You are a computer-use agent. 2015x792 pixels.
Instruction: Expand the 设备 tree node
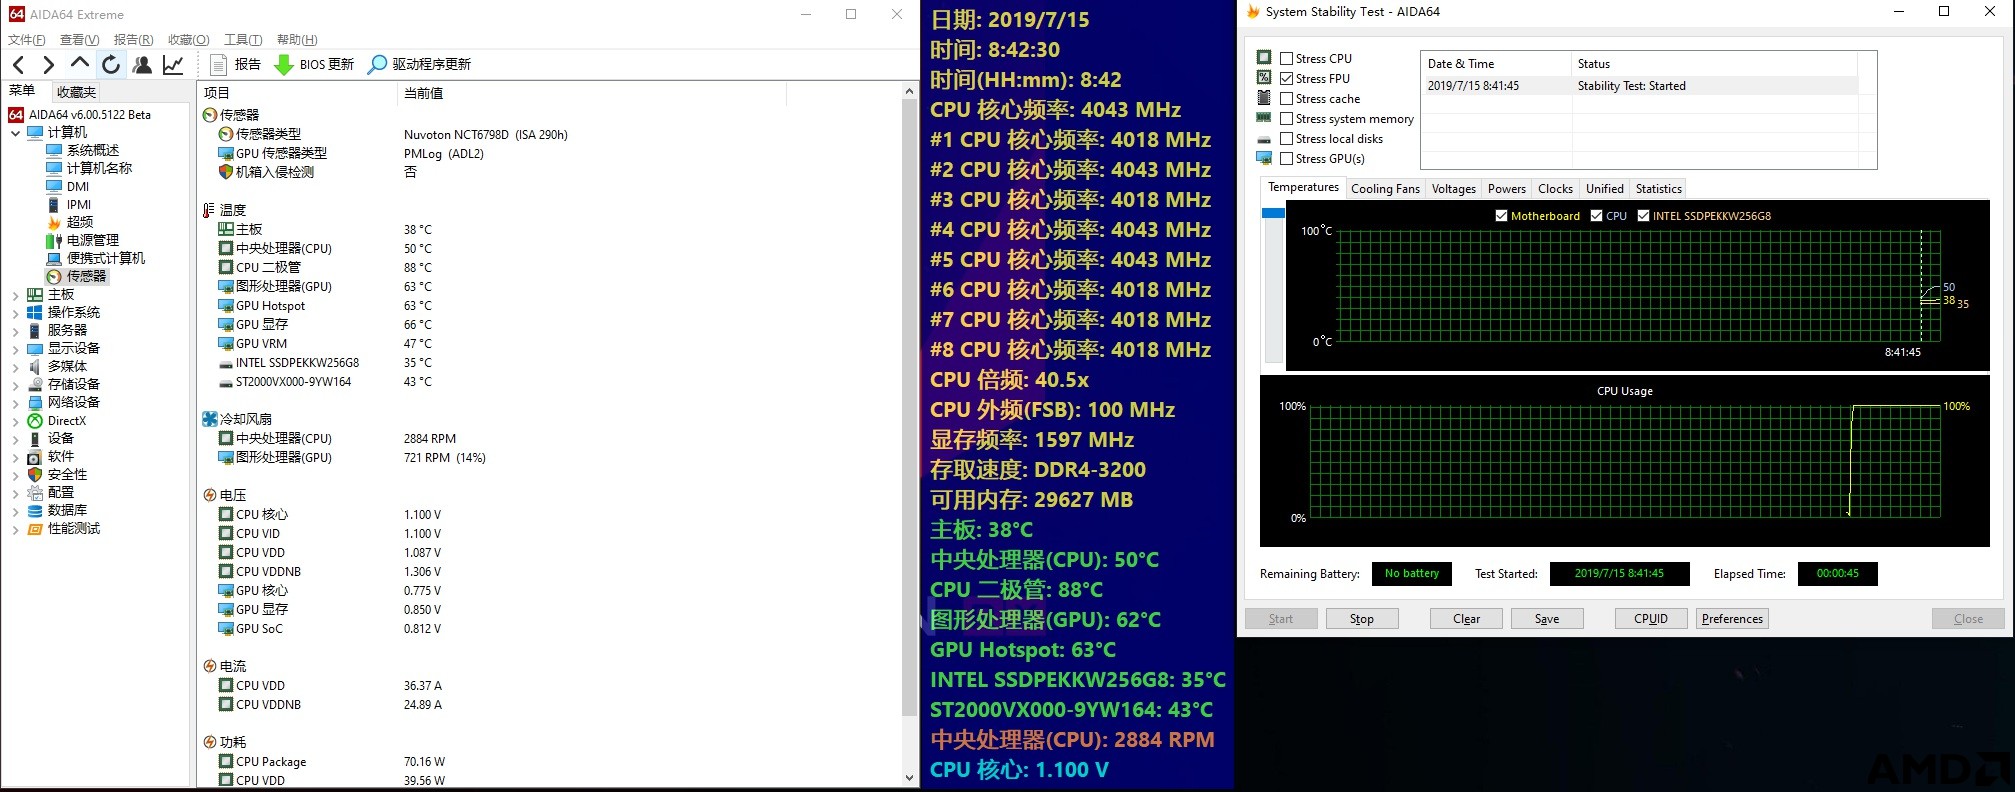click(15, 439)
